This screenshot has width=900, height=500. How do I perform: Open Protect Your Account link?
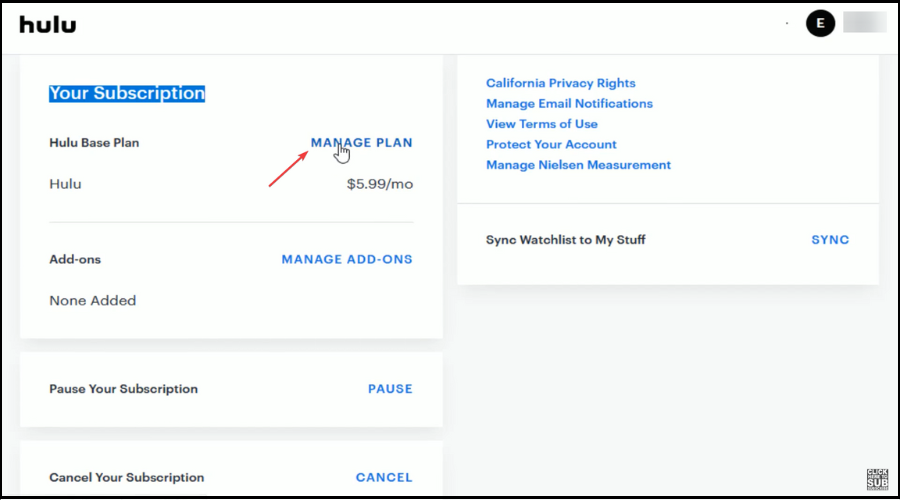[x=551, y=145]
